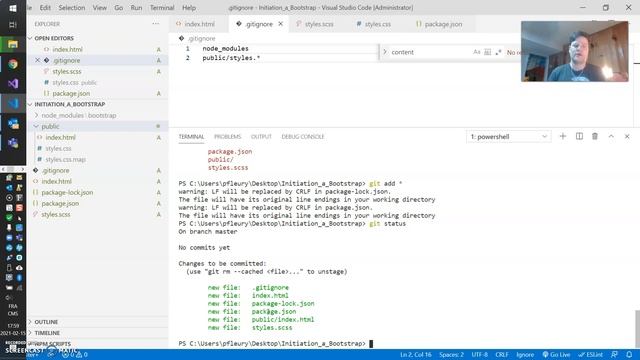
Task: Click the feedback icon in status bar
Action: pos(614,355)
